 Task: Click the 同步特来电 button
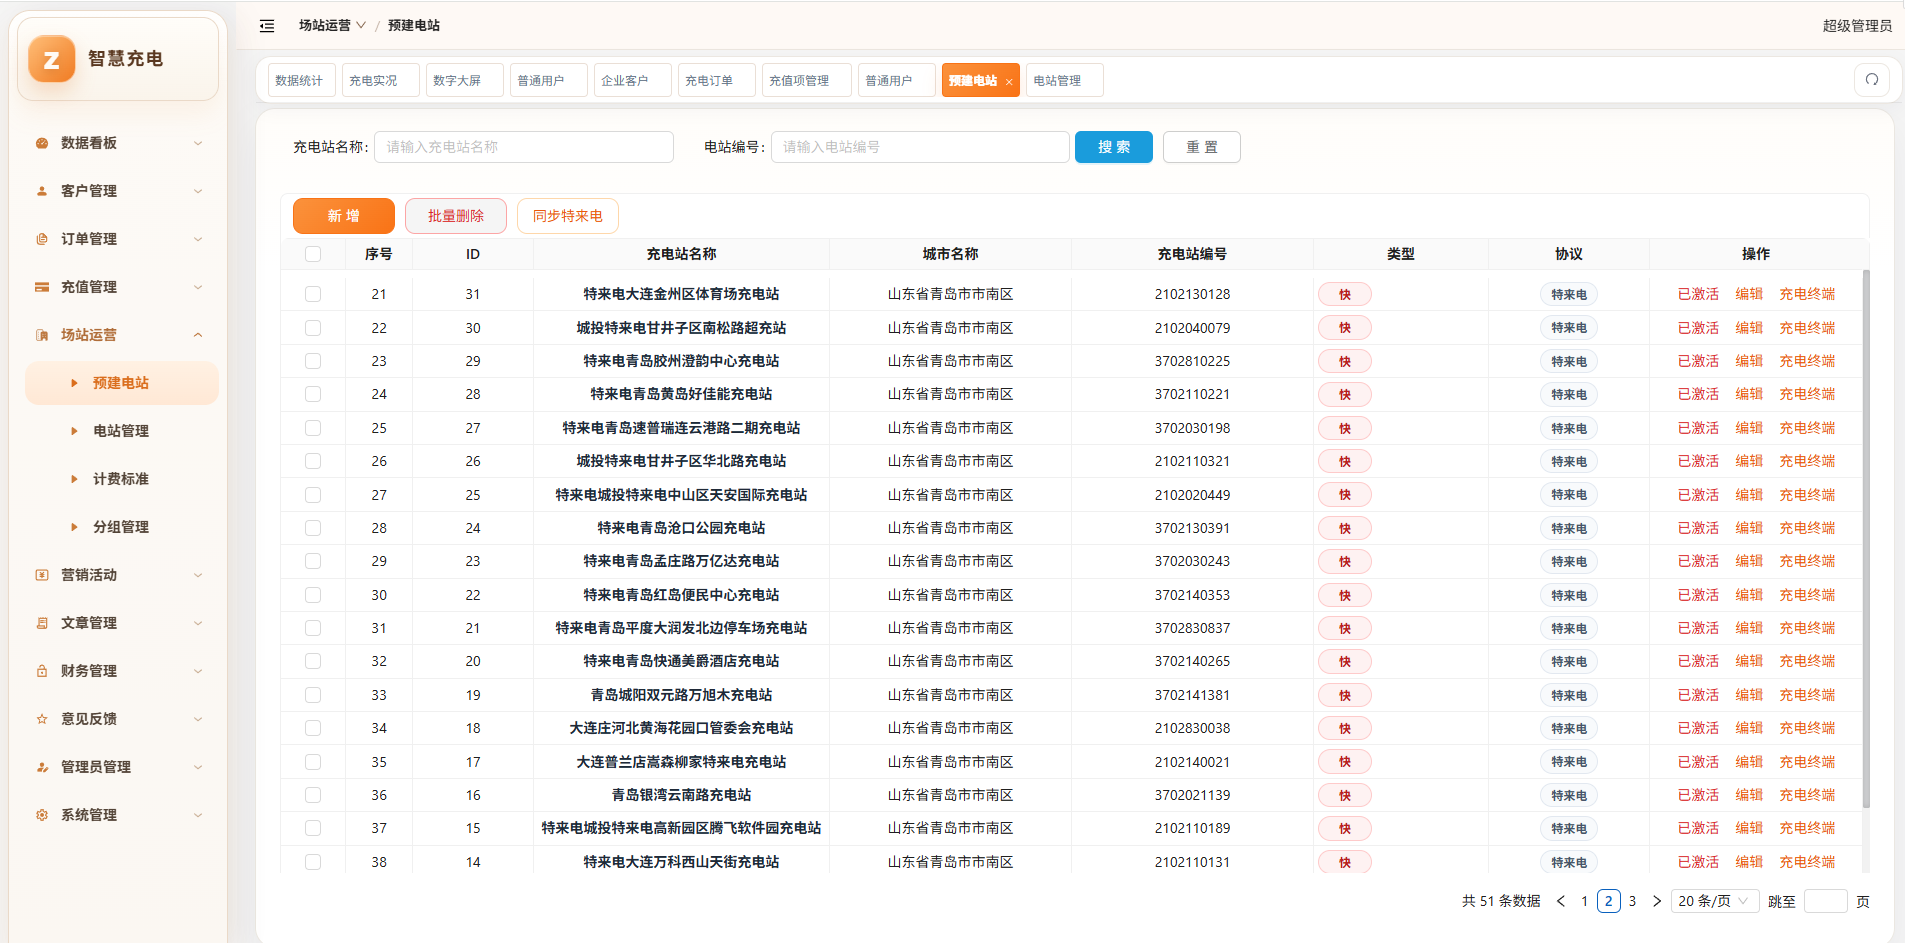568,216
